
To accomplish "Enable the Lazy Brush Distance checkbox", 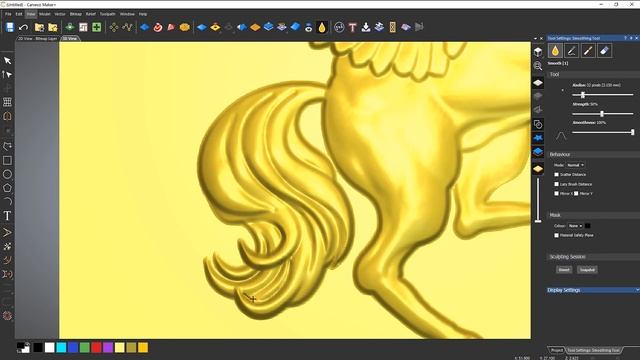I will 556,184.
